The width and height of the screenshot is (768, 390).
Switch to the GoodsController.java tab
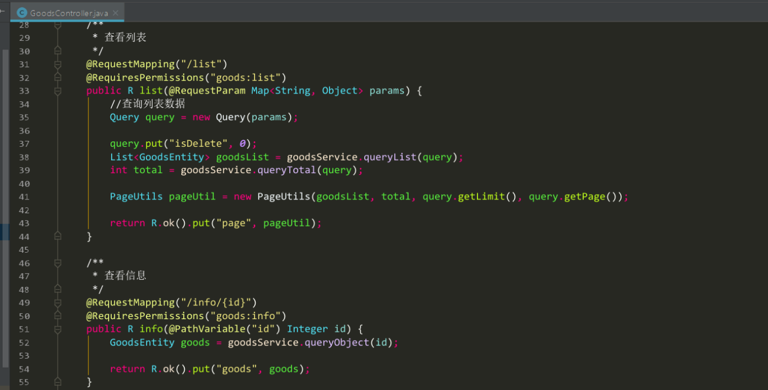click(x=67, y=13)
